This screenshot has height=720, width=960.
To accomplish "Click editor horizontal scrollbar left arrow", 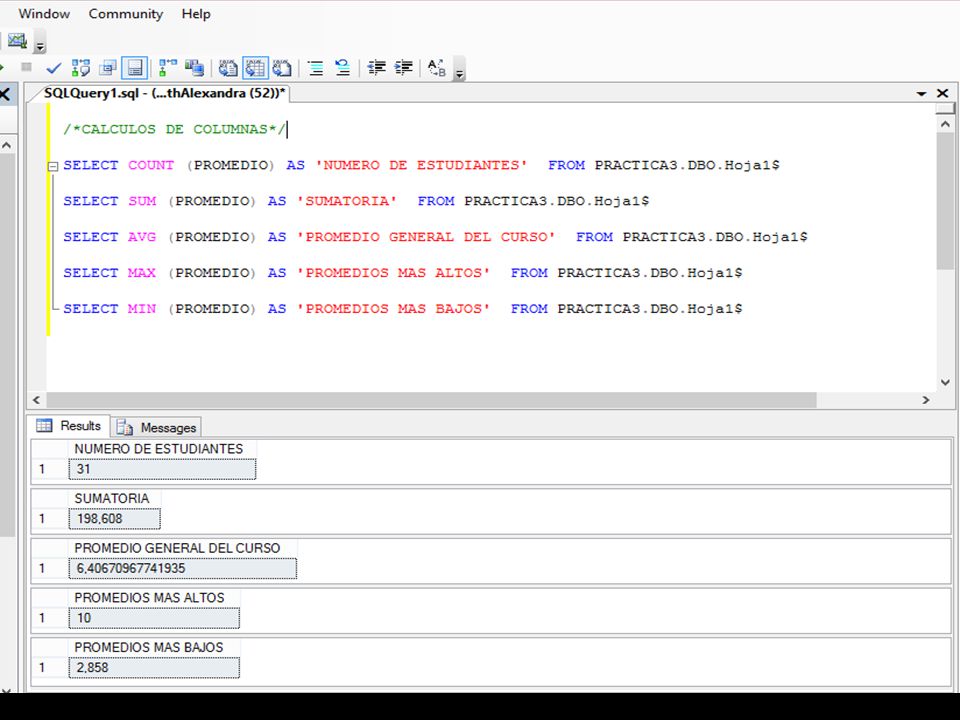I will (x=36, y=400).
